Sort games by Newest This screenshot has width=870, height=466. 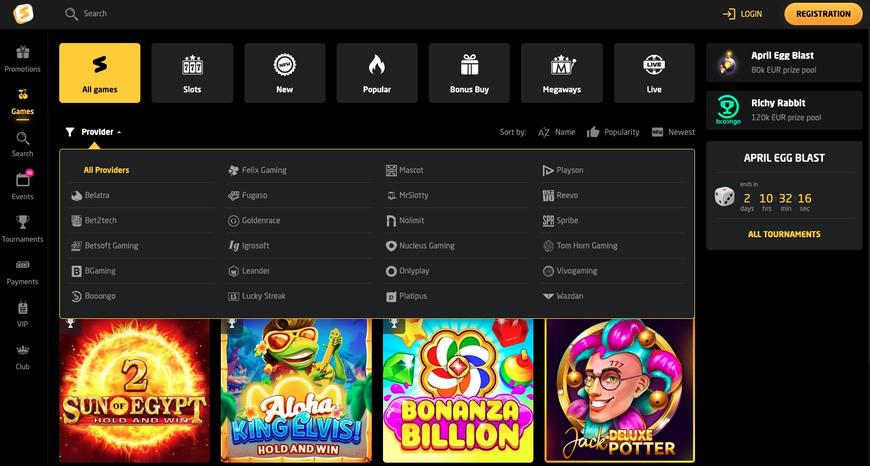(673, 132)
